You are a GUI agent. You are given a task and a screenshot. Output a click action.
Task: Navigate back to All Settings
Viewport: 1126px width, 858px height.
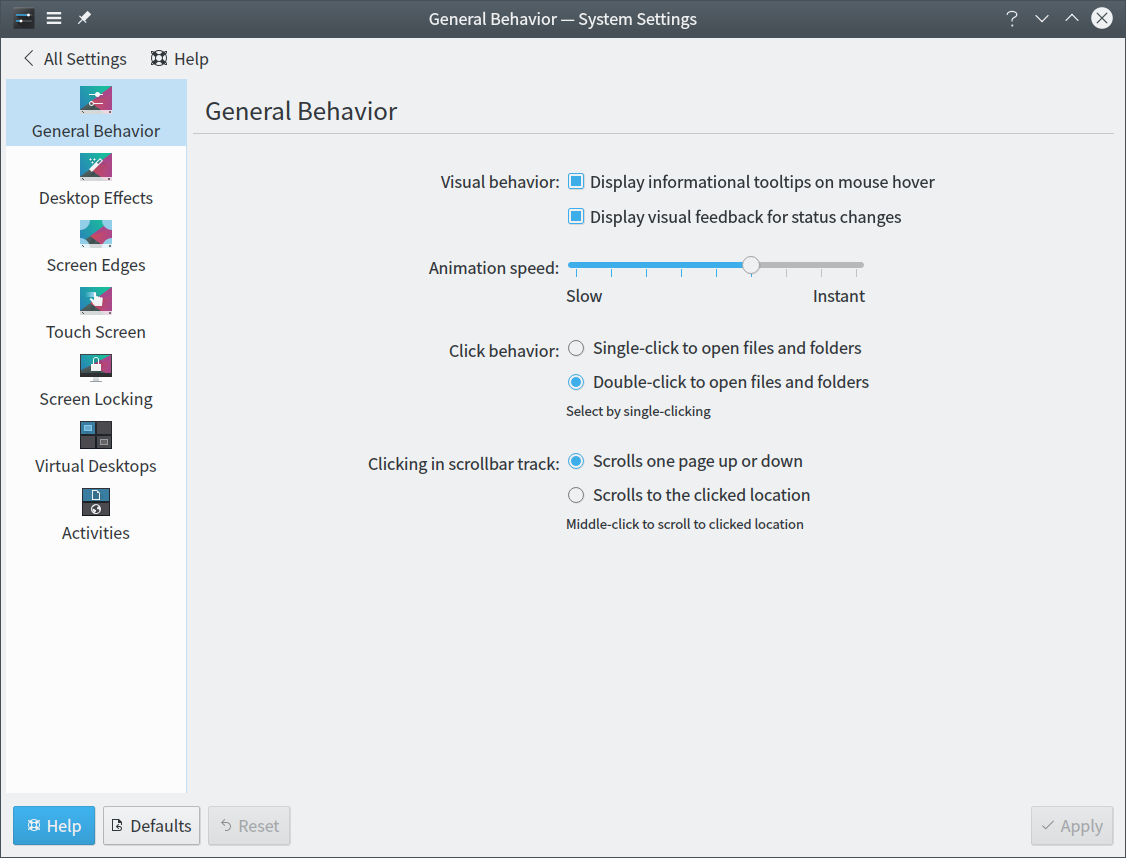(x=73, y=58)
